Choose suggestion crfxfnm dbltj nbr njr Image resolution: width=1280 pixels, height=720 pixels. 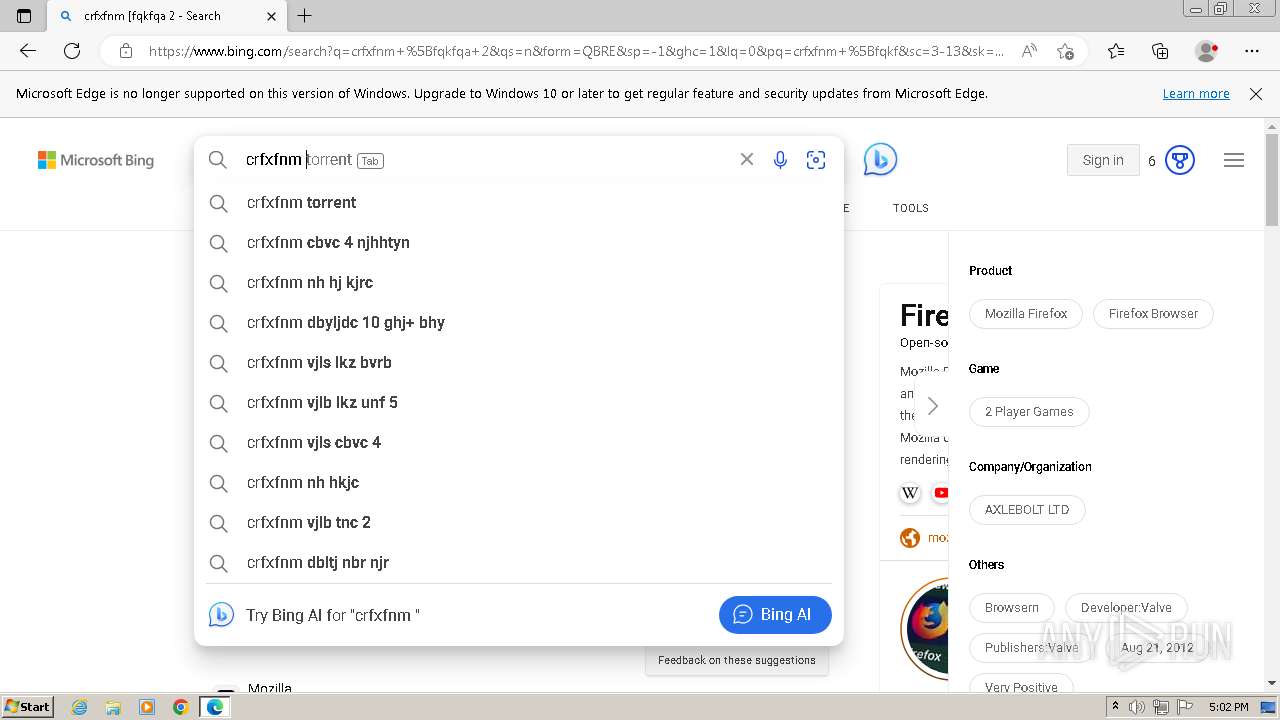519,562
